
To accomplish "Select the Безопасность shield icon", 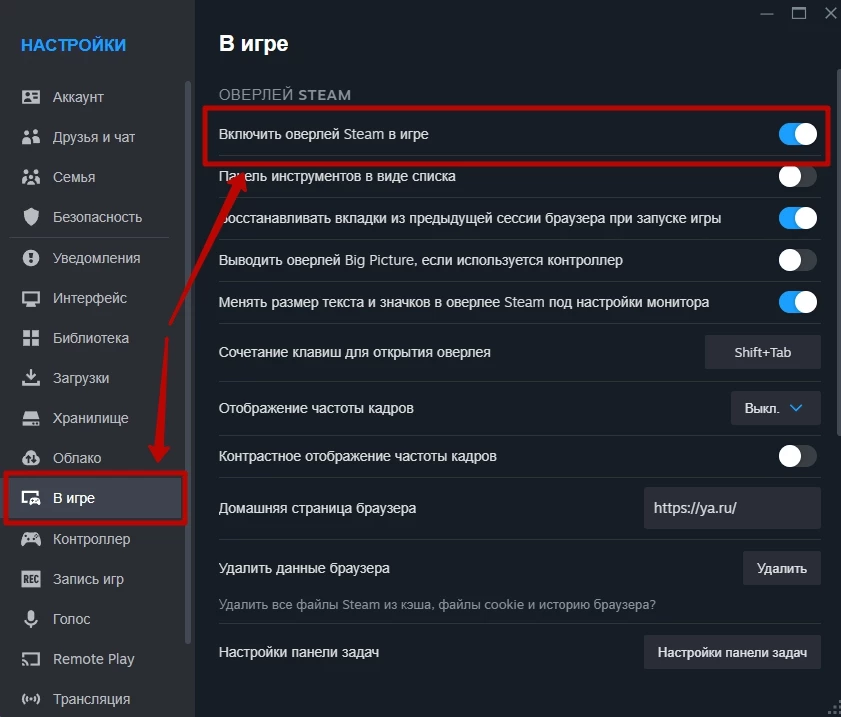I will 31,217.
